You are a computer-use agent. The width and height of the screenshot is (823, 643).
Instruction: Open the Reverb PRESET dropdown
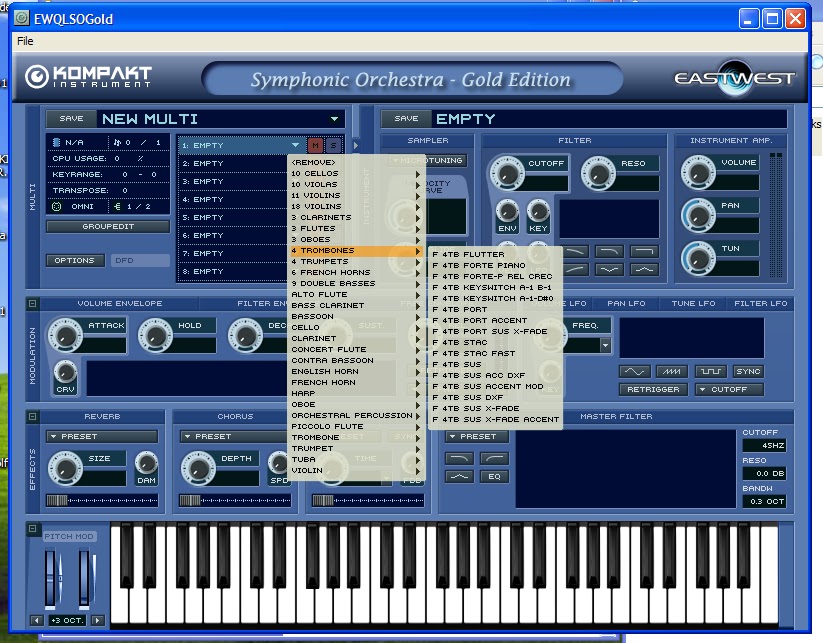(102, 437)
